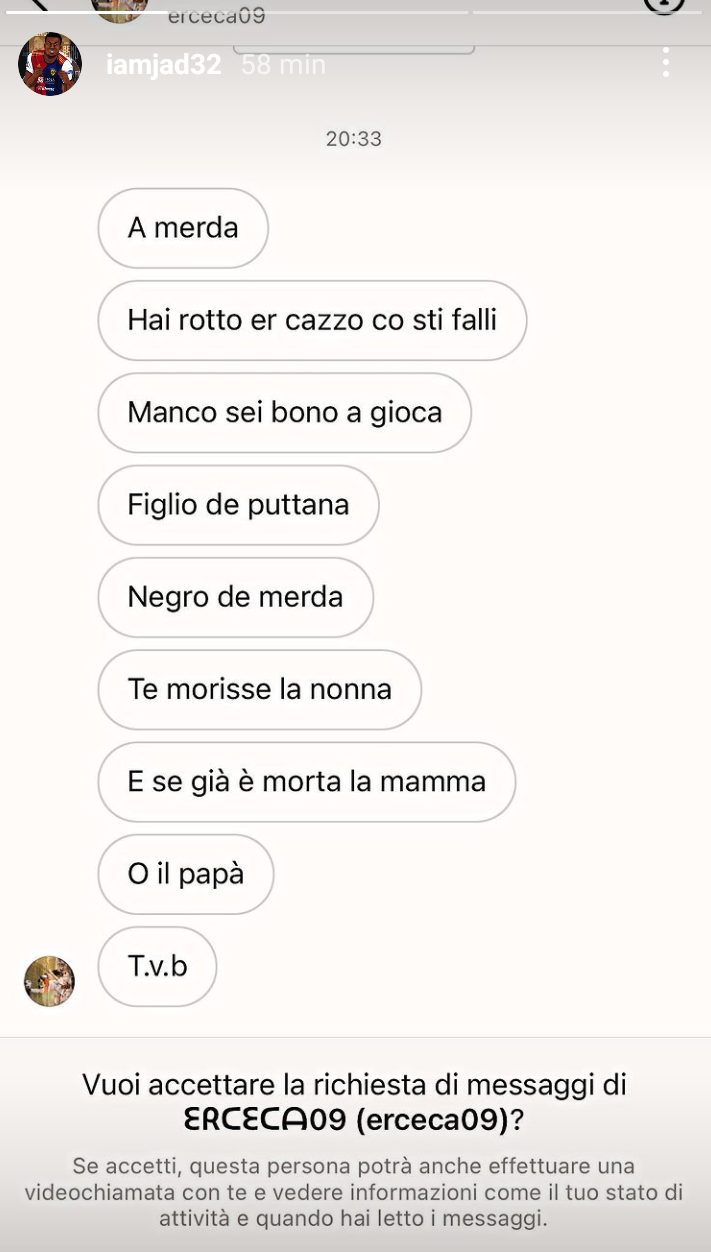Tap the 58 min story timestamp

click(284, 65)
